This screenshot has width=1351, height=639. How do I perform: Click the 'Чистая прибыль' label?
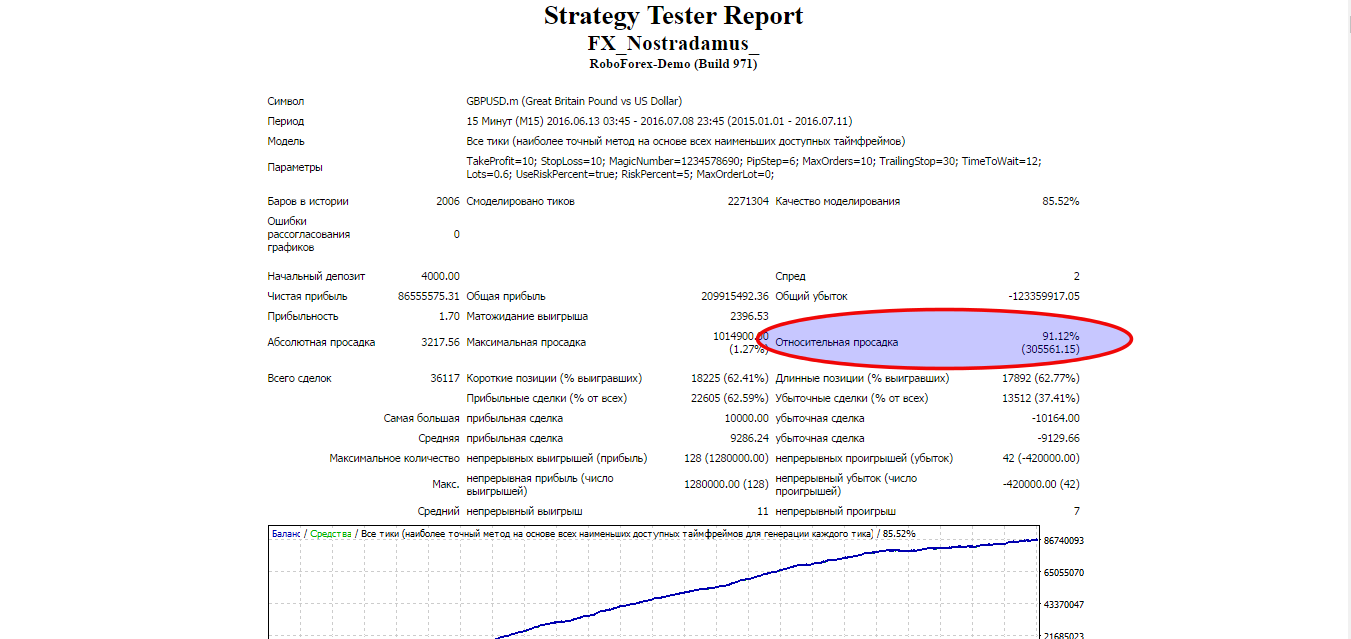[x=307, y=296]
